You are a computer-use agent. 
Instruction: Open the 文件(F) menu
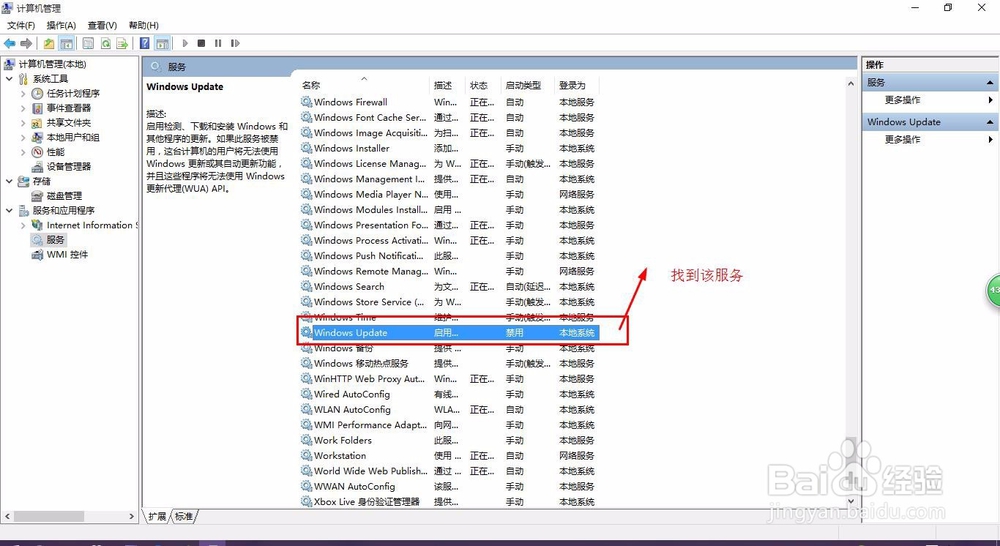(x=21, y=26)
